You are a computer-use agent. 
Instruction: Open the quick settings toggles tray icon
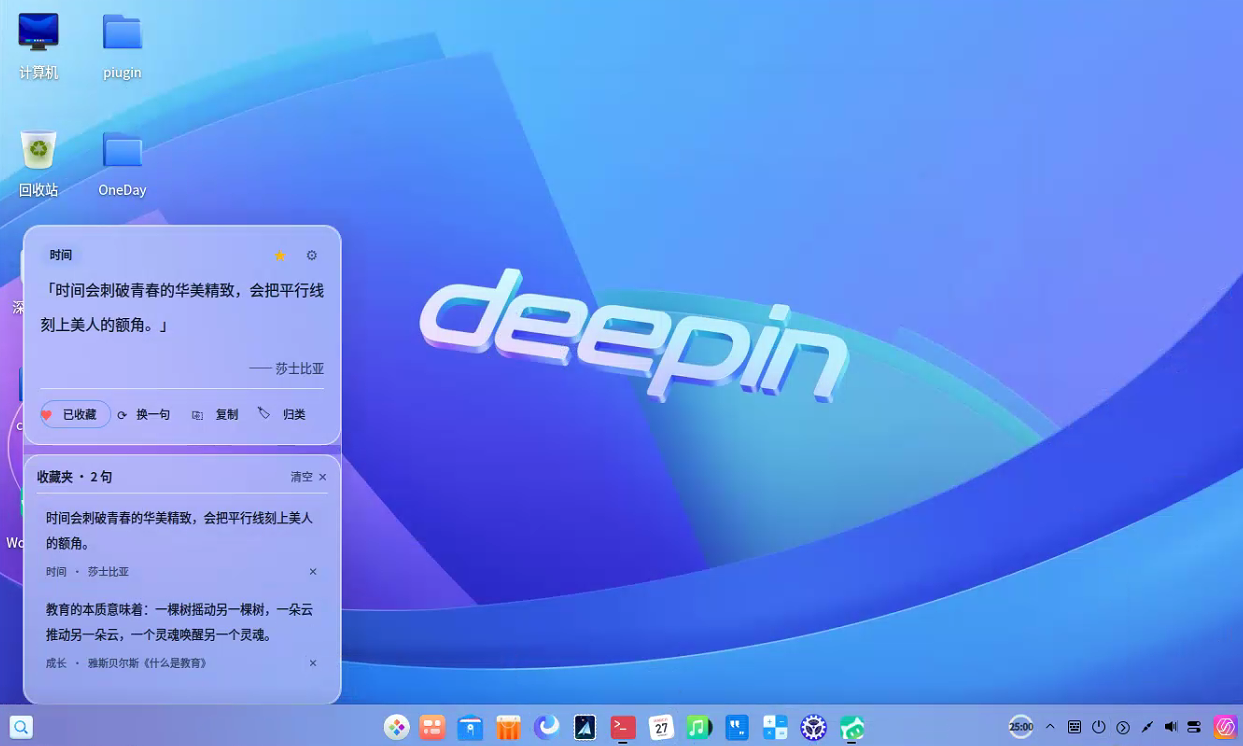(1194, 727)
